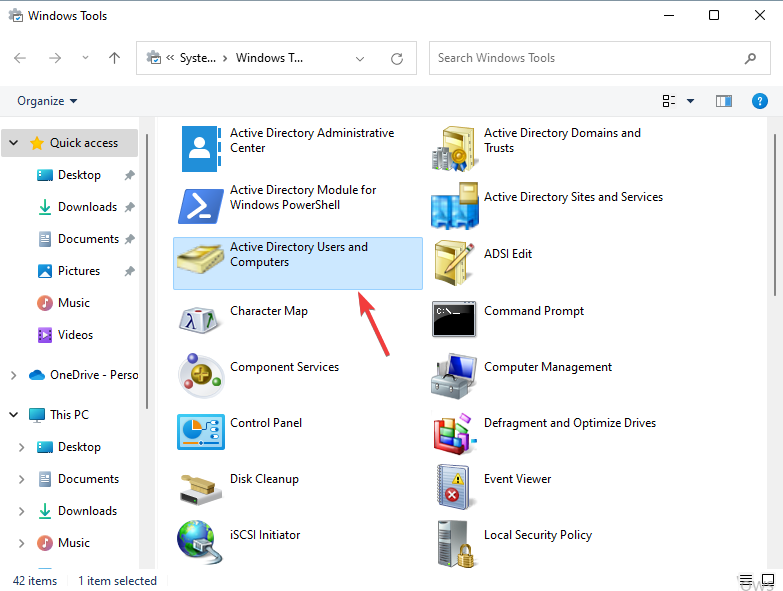
Task: Click the change view layout icon
Action: tap(669, 101)
